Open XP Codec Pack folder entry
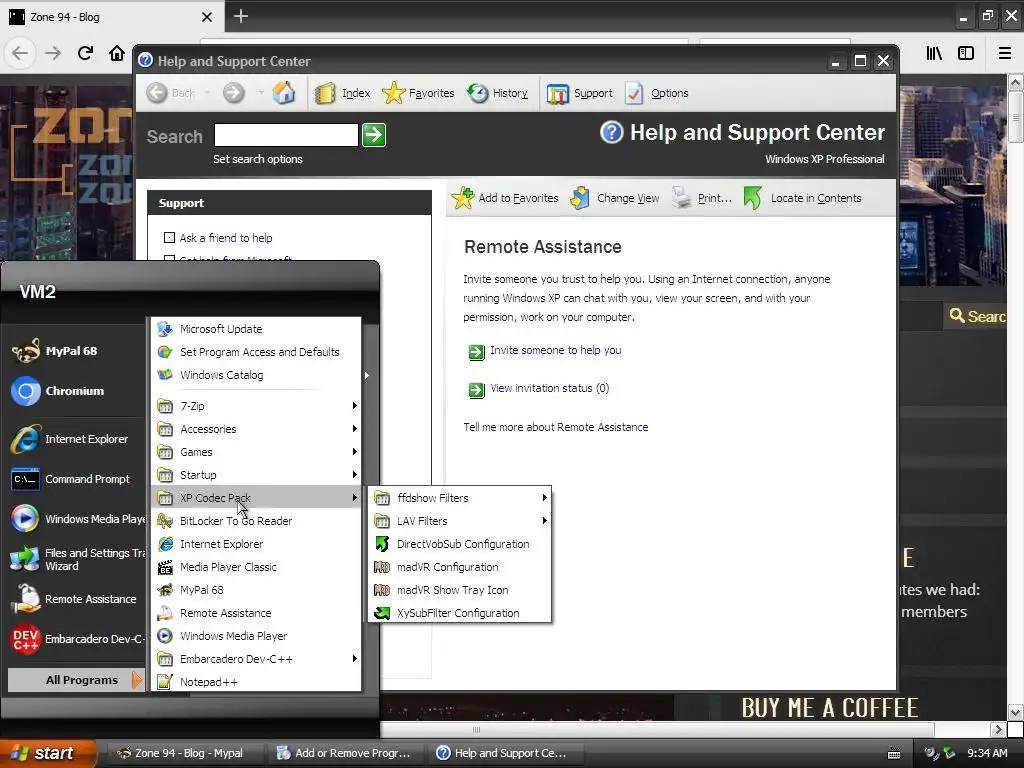The image size is (1024, 768). click(257, 498)
